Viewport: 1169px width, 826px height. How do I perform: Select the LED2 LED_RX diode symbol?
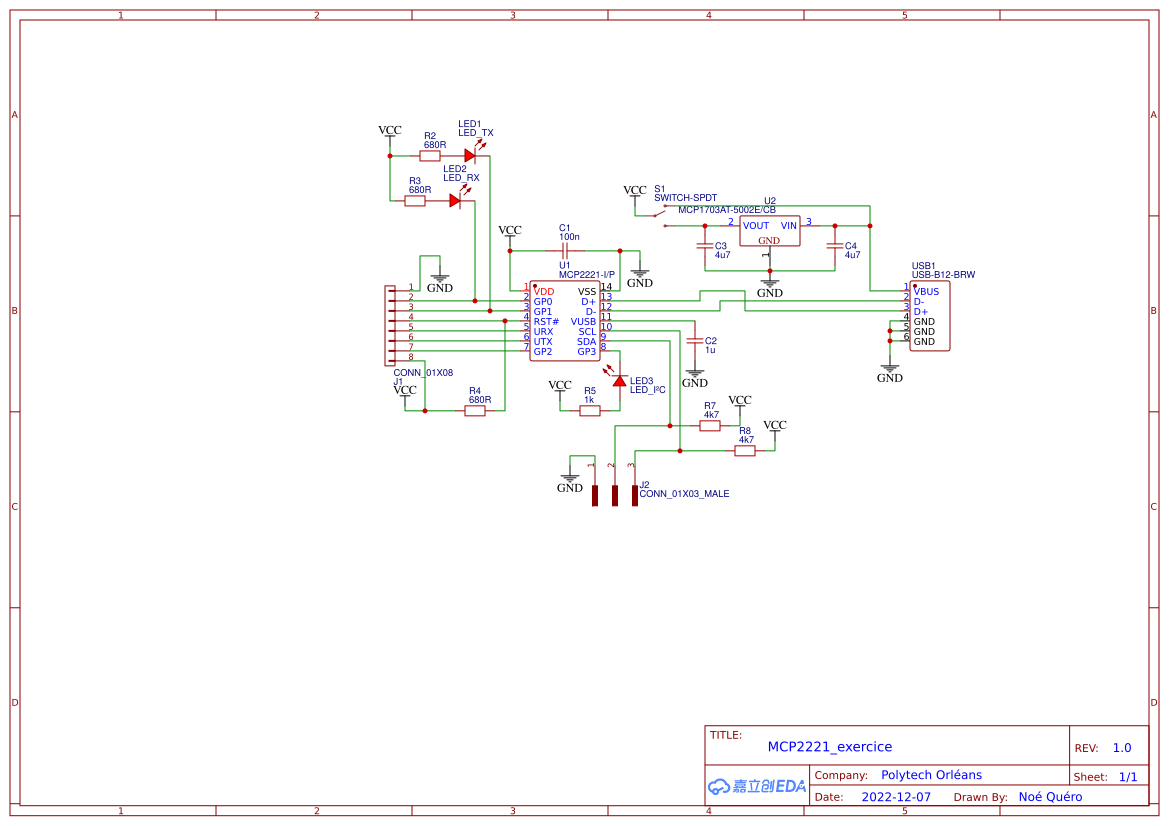click(x=456, y=200)
